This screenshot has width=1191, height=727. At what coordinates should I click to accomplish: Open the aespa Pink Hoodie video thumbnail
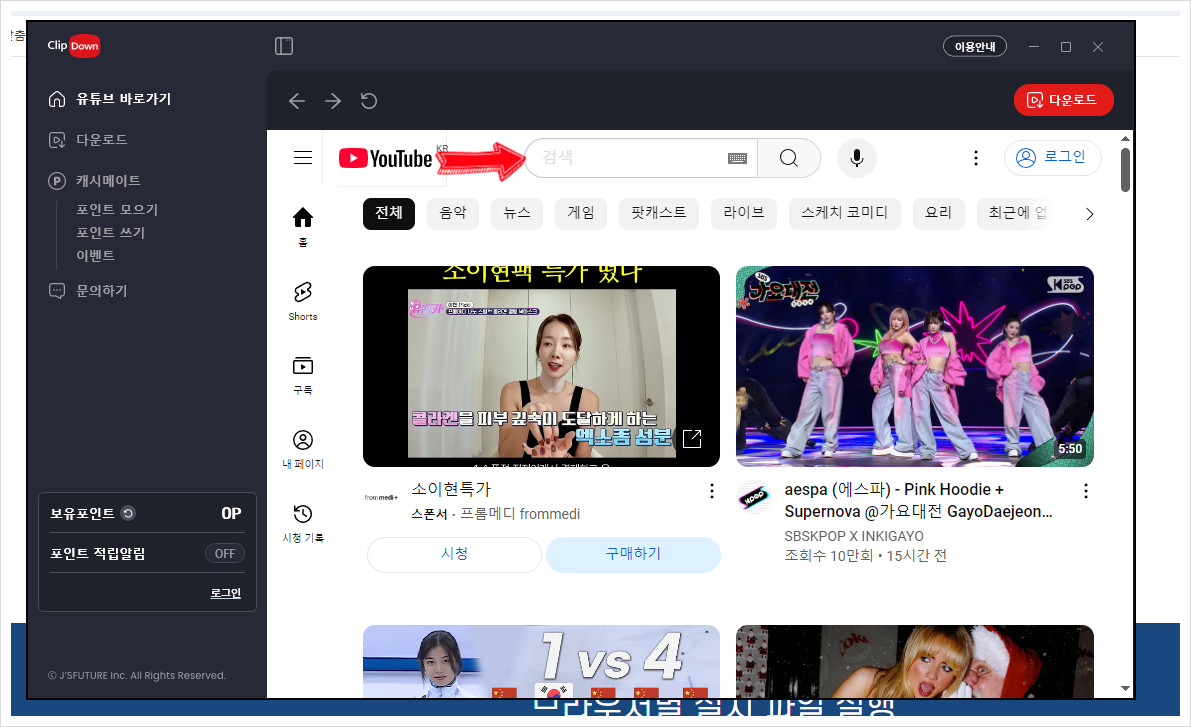[915, 366]
